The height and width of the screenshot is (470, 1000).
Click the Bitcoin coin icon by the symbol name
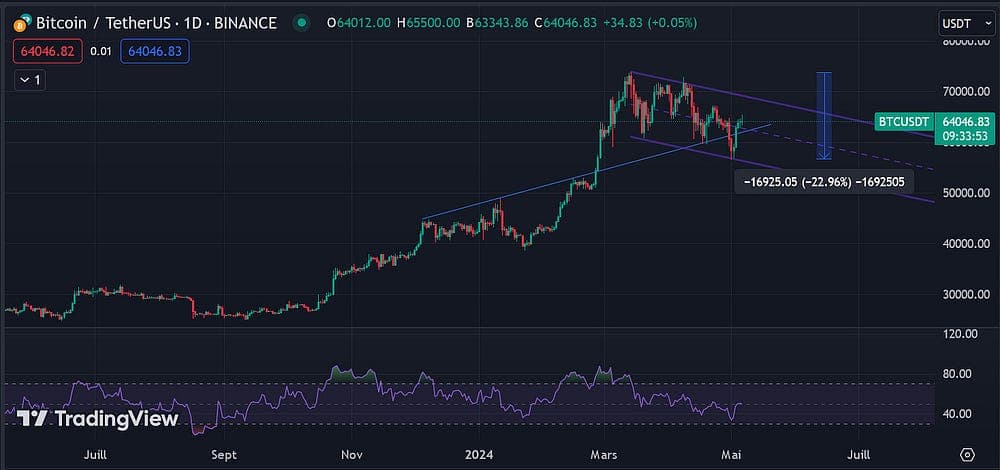[20, 24]
